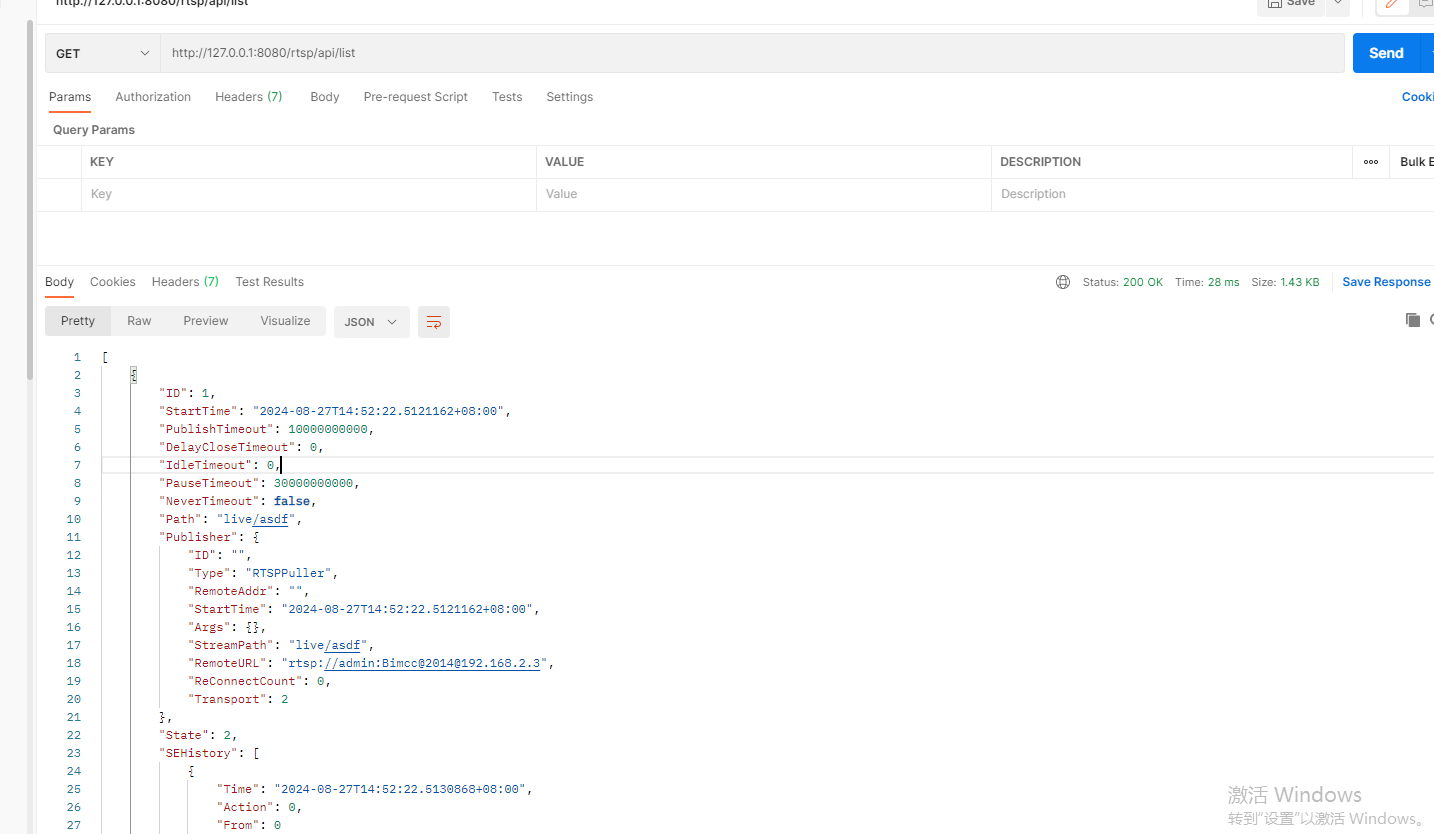Open the JSON format dropdown
Screen dimensions: 1434x834
[x=371, y=322]
